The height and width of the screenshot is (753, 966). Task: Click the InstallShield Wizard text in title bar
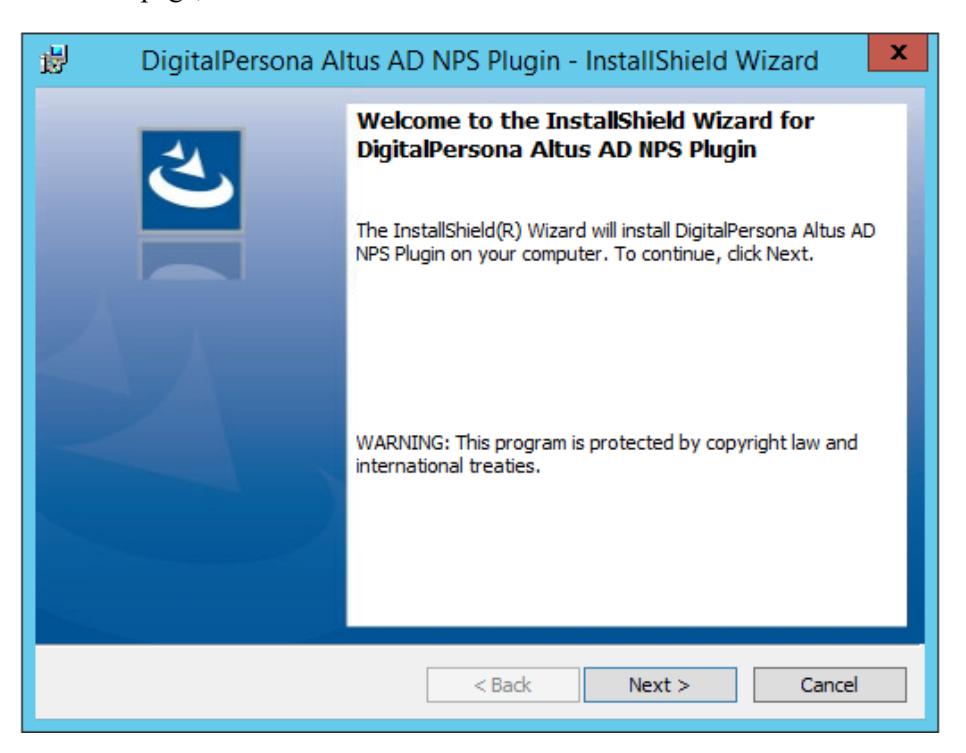pyautogui.click(x=702, y=61)
